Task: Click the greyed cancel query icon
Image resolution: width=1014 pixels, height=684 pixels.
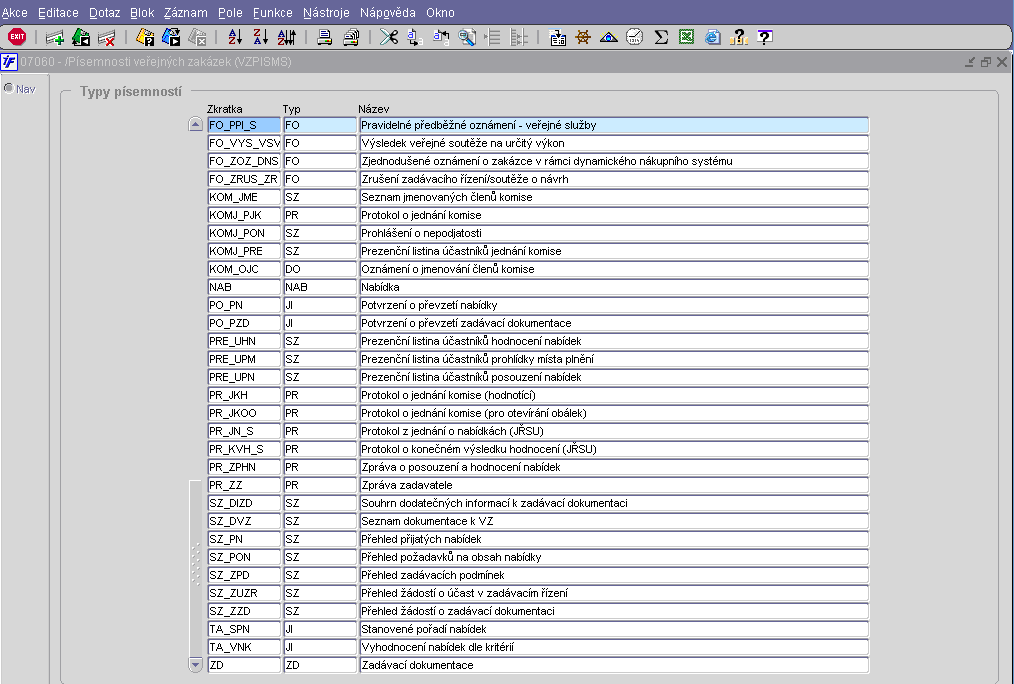Action: (197, 37)
